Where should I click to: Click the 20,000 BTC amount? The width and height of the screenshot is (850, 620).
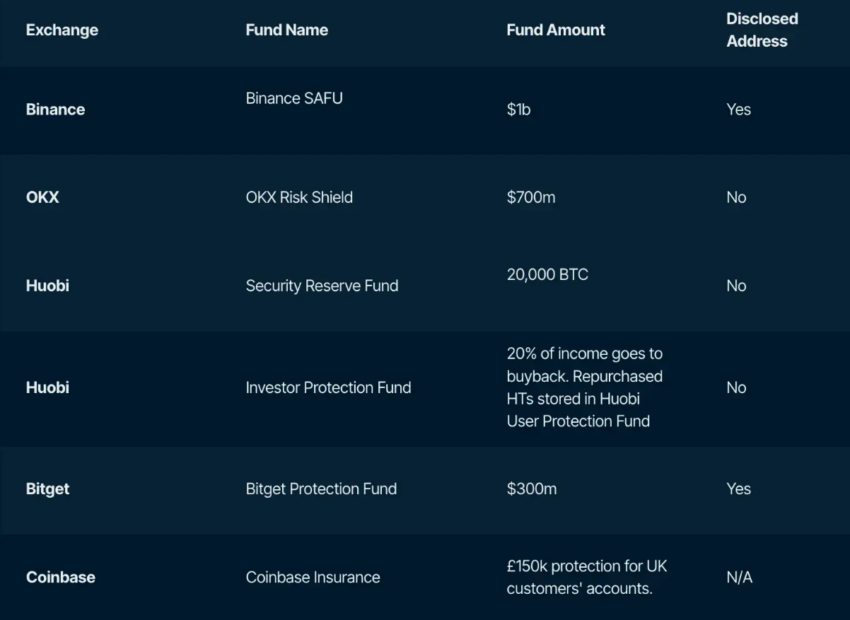tap(548, 274)
